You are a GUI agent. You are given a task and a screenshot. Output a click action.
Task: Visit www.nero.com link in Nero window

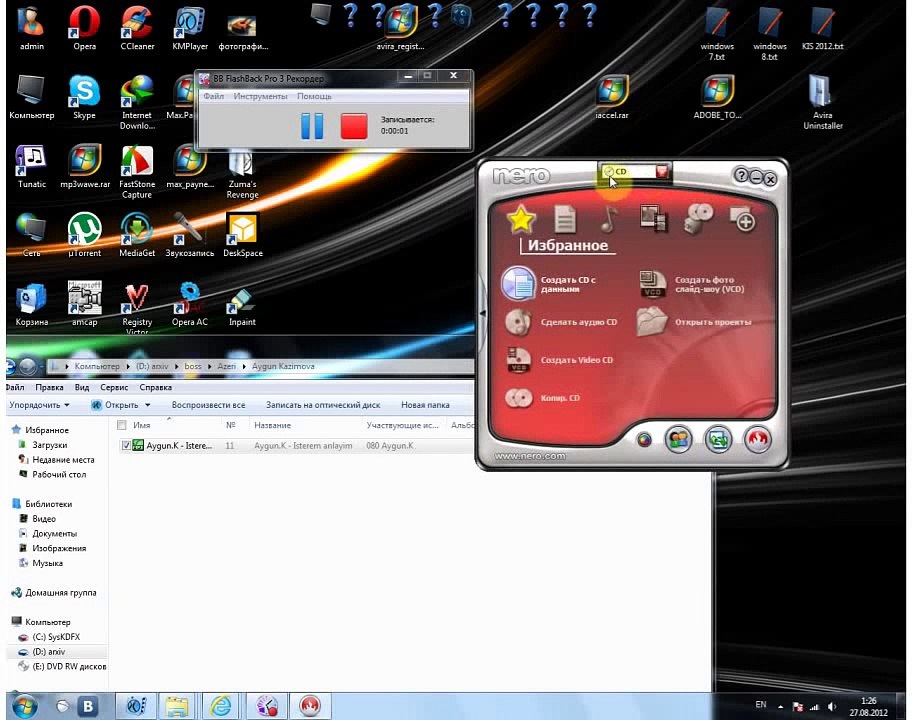click(530, 456)
